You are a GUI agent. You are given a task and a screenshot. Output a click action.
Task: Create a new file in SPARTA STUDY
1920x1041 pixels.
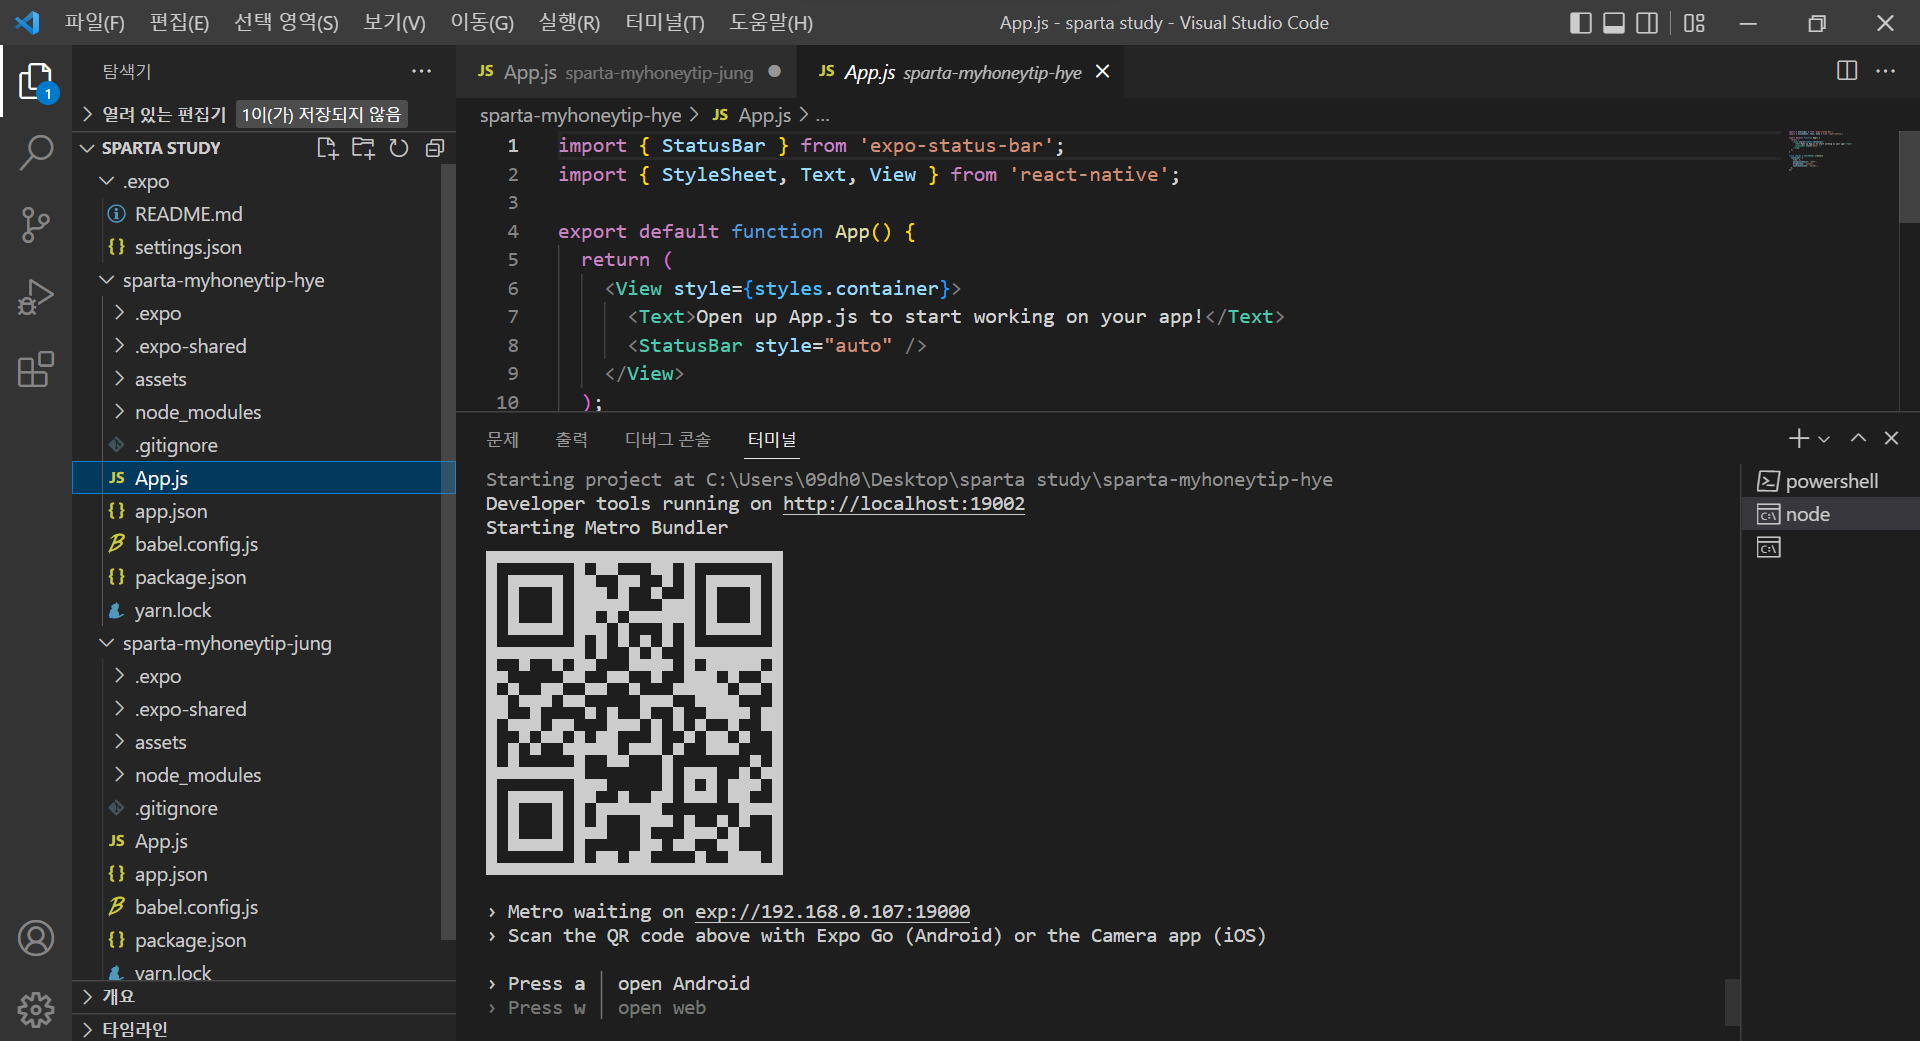(327, 148)
